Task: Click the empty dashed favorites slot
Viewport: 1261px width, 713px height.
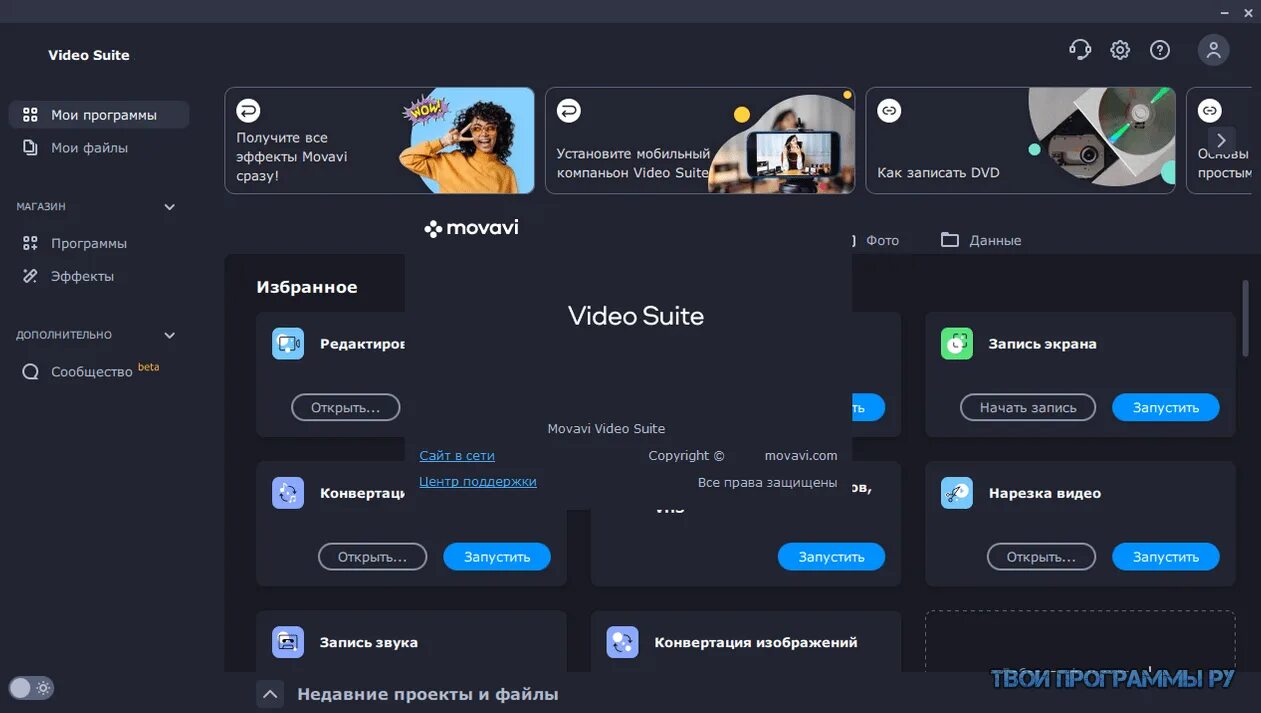Action: 1080,641
